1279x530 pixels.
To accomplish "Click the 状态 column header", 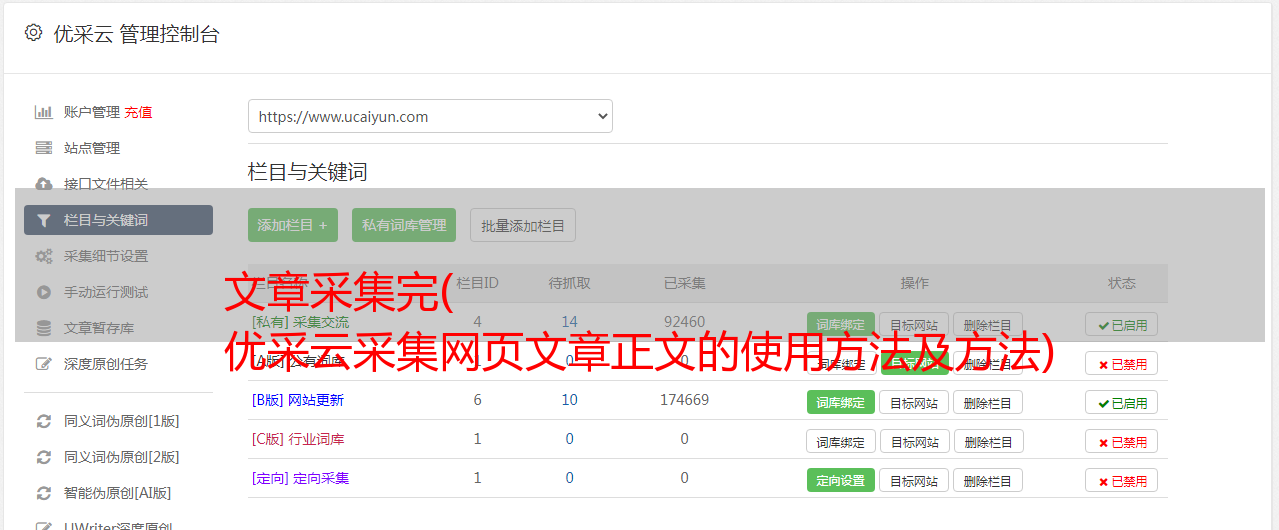I will tap(1122, 283).
